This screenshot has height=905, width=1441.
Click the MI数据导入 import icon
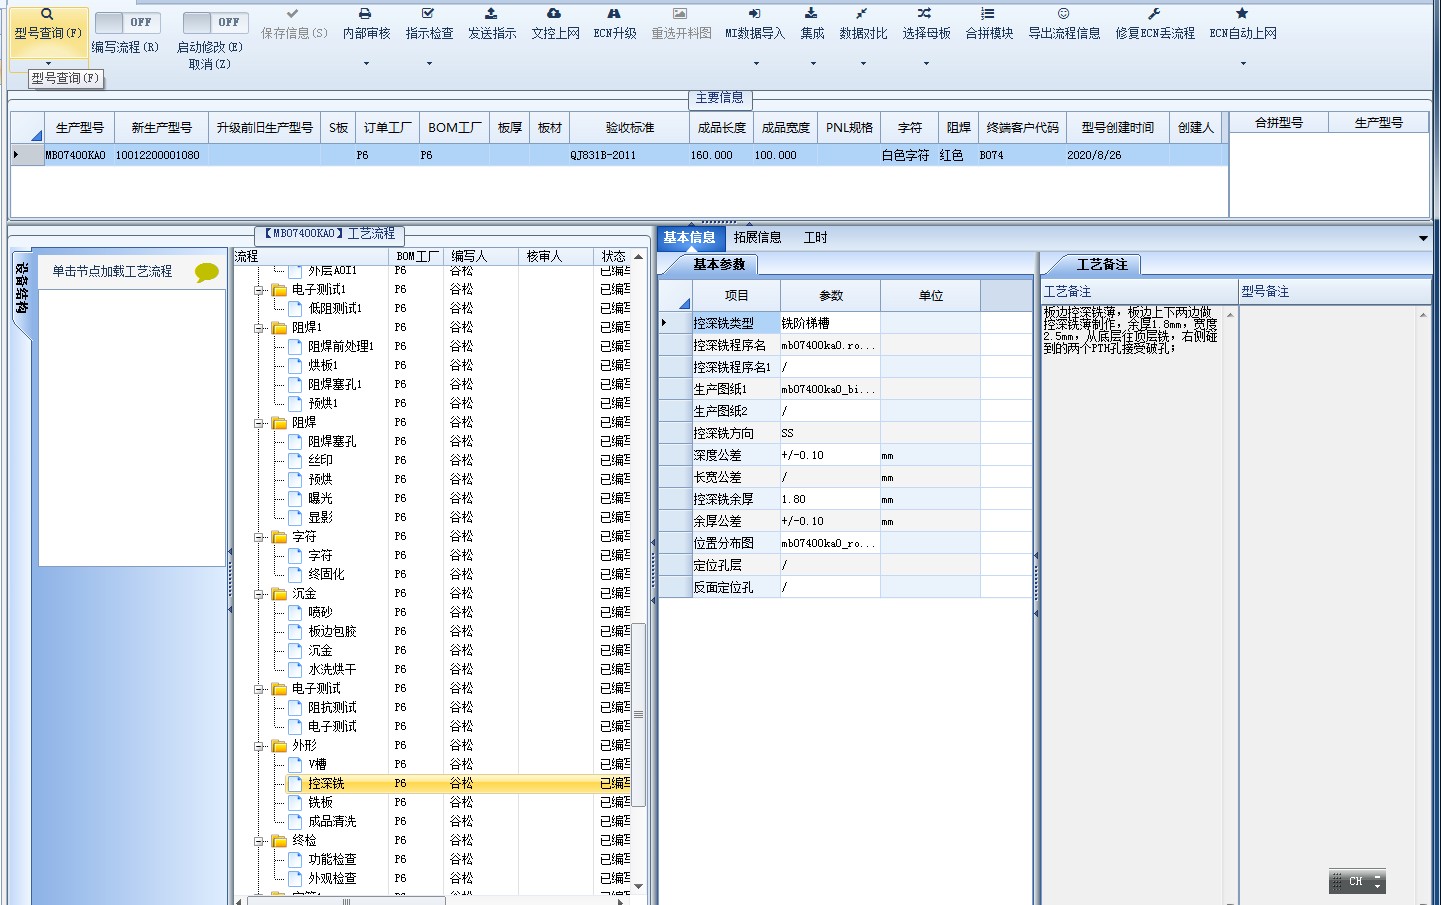755,14
